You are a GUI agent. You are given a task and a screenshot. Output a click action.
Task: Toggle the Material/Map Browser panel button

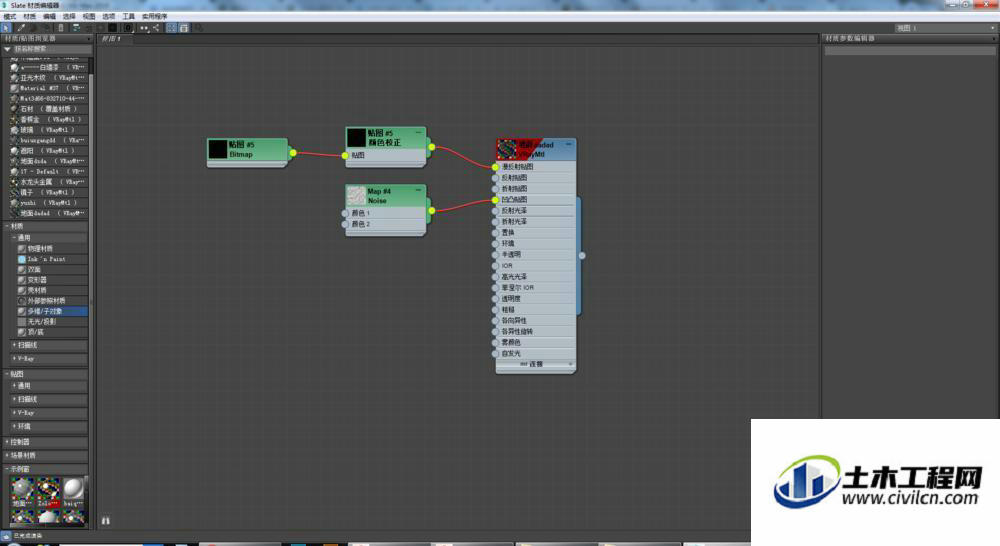(172, 27)
